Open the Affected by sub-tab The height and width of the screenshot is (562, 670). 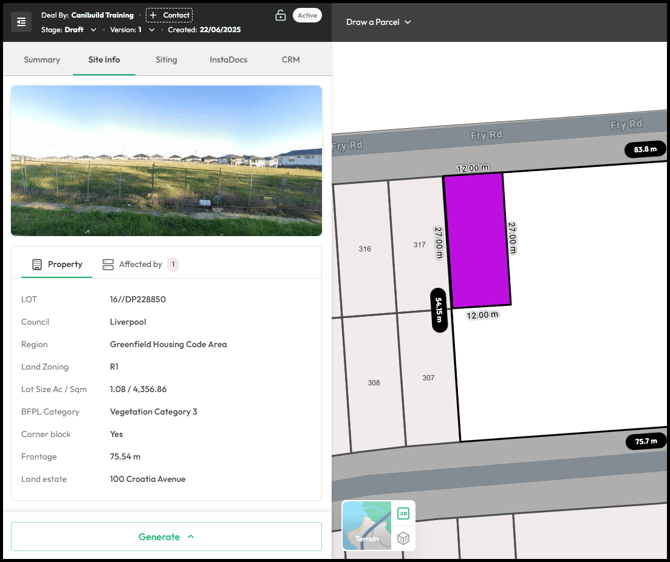[x=140, y=265]
